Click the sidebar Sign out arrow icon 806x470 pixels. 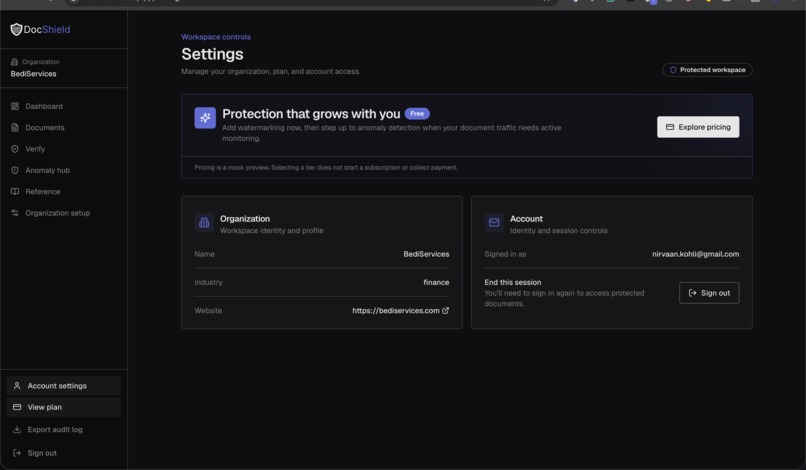pyautogui.click(x=17, y=453)
